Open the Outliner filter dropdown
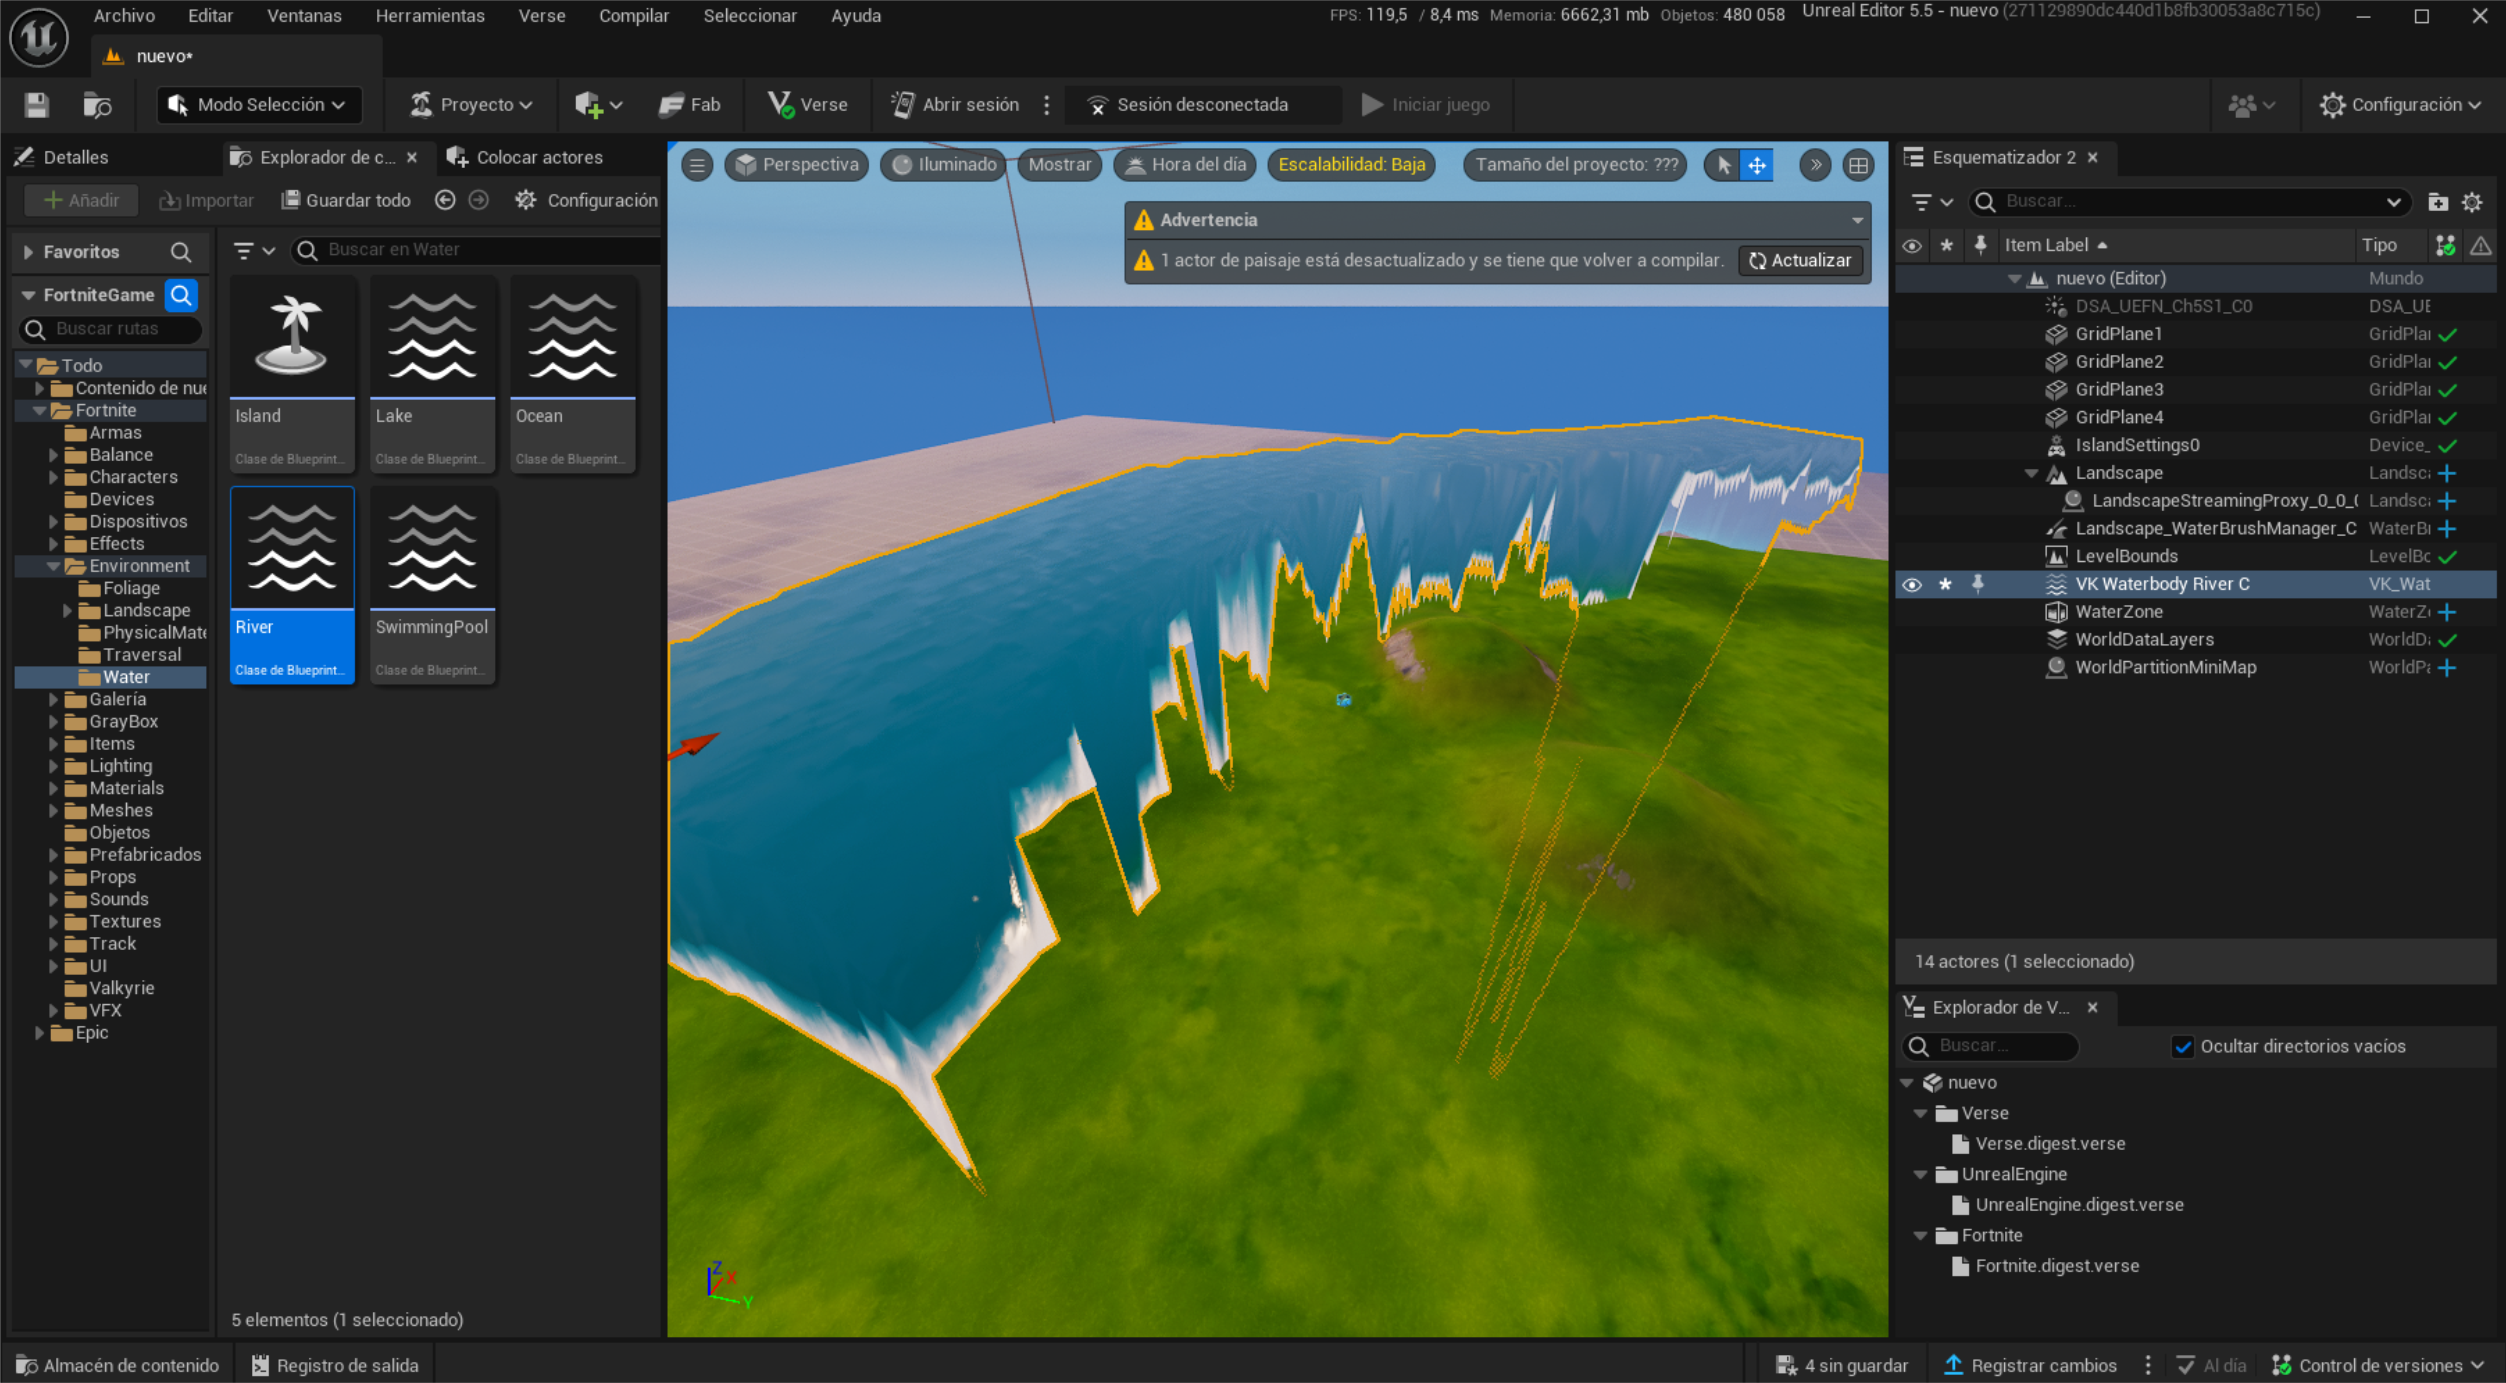The image size is (2506, 1383). [x=1931, y=202]
